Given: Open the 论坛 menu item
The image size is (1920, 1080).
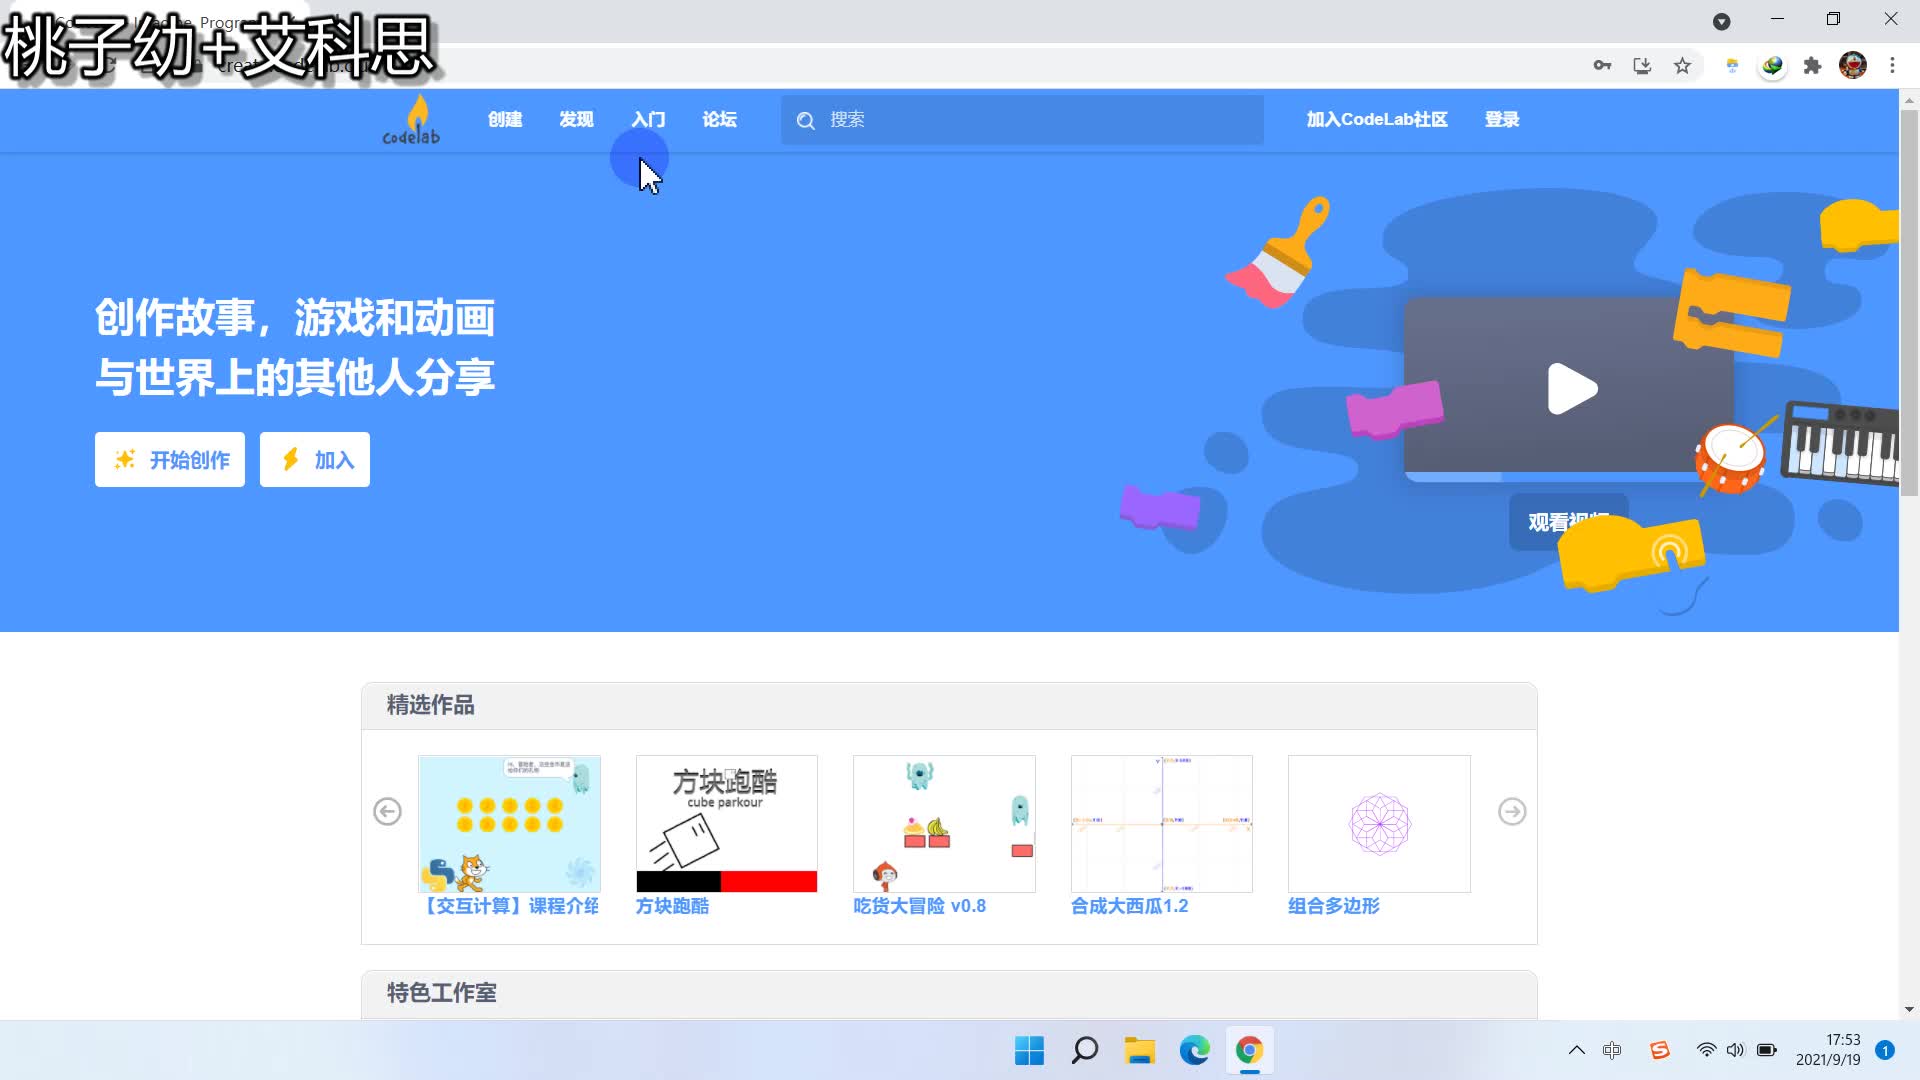Looking at the screenshot, I should [719, 119].
